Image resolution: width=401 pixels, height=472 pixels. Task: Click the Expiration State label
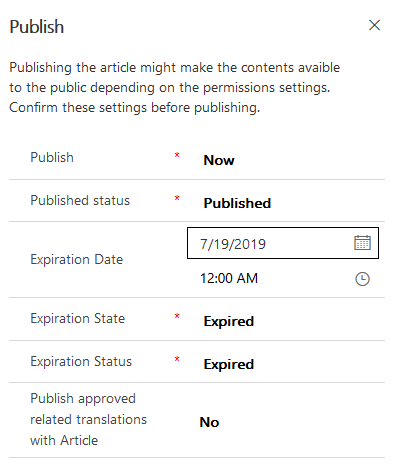tap(78, 318)
